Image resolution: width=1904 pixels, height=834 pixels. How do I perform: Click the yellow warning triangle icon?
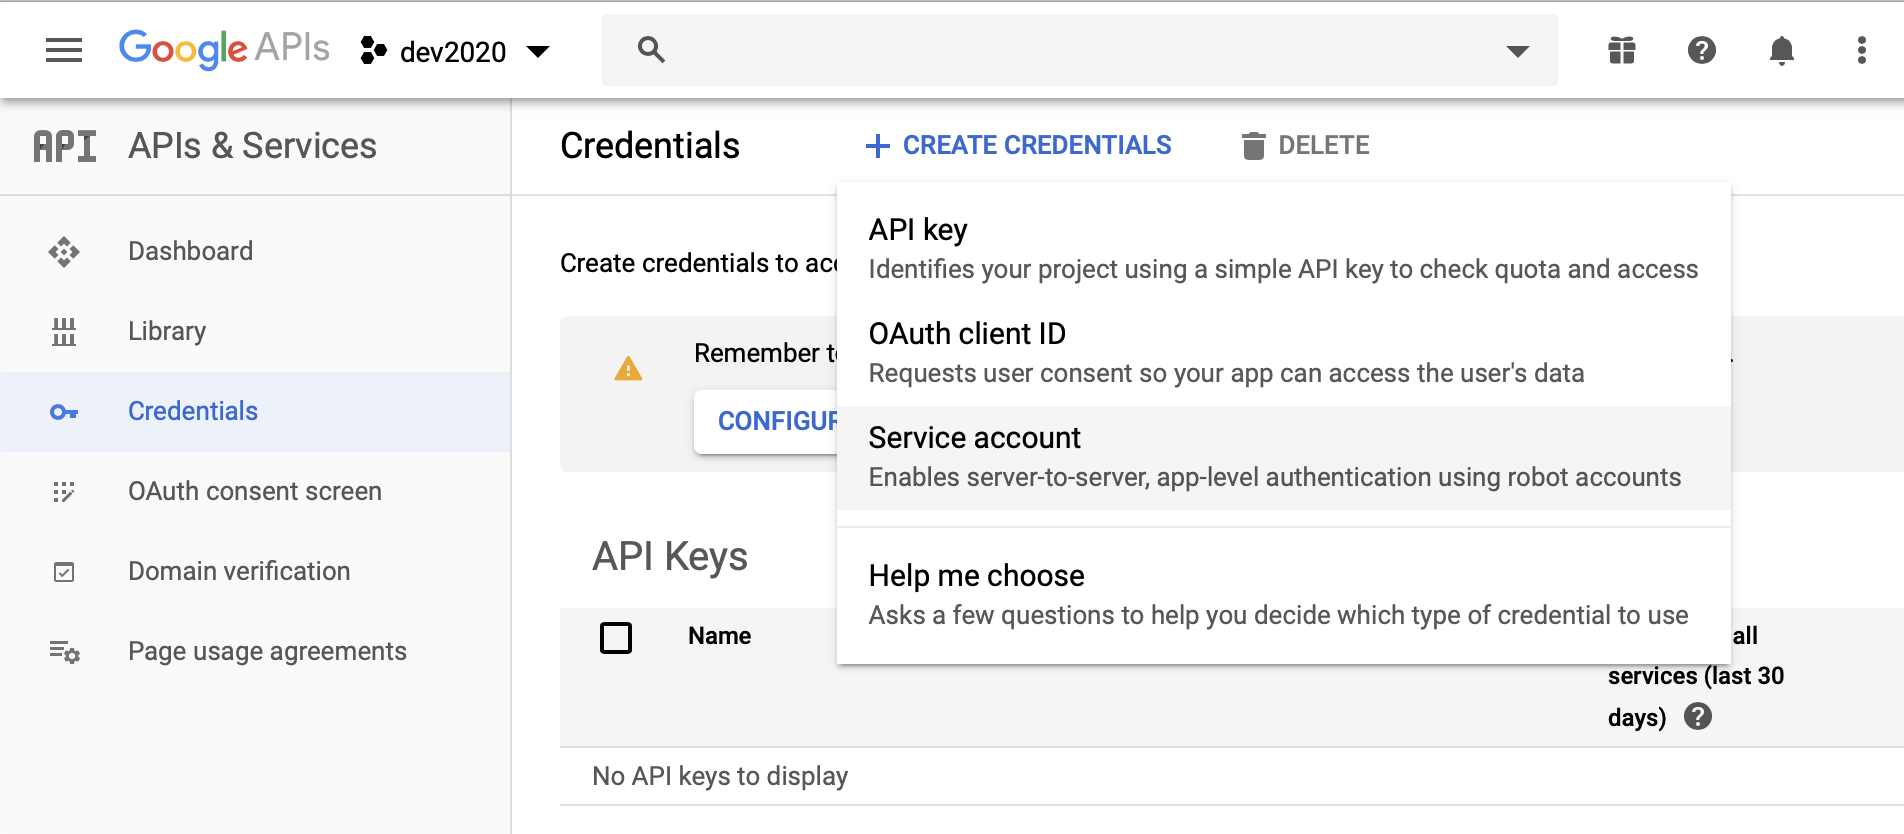tap(628, 369)
